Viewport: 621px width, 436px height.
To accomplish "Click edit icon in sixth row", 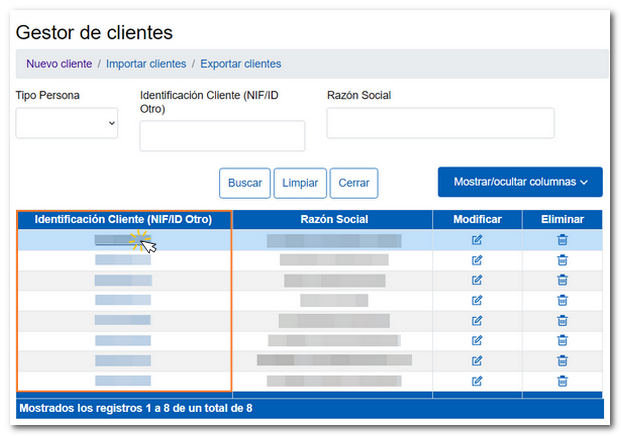I will (477, 341).
